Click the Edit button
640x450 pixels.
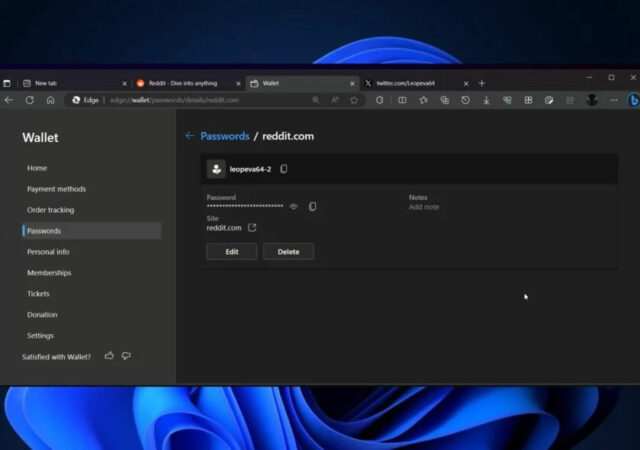pyautogui.click(x=231, y=252)
